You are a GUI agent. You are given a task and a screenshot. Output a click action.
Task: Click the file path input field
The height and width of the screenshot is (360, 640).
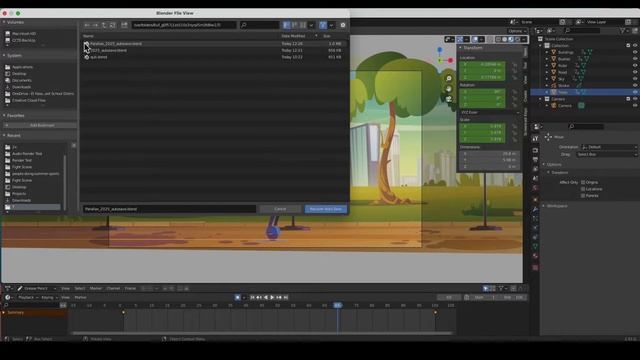[184, 25]
